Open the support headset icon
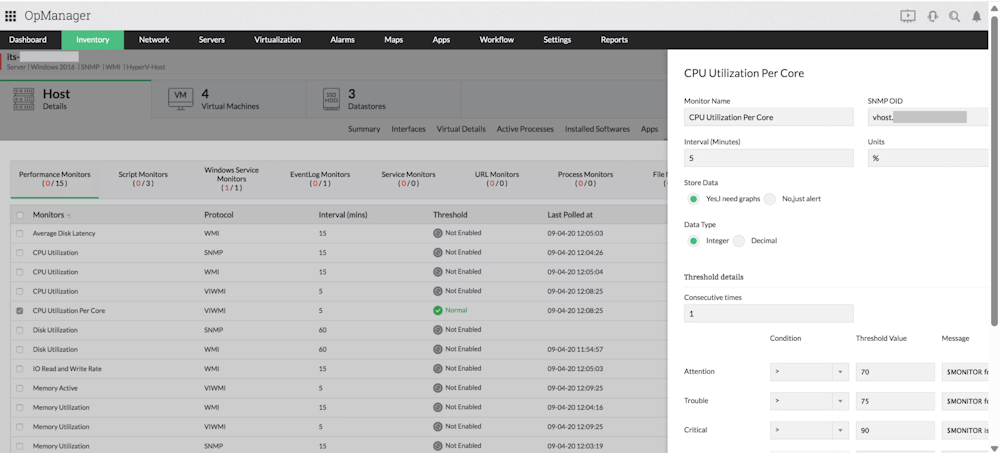This screenshot has width=1000, height=453. pyautogui.click(x=932, y=17)
